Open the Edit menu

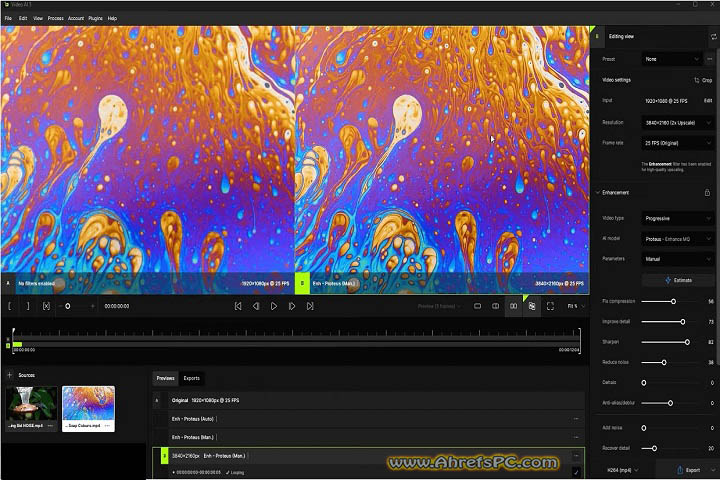[23, 18]
